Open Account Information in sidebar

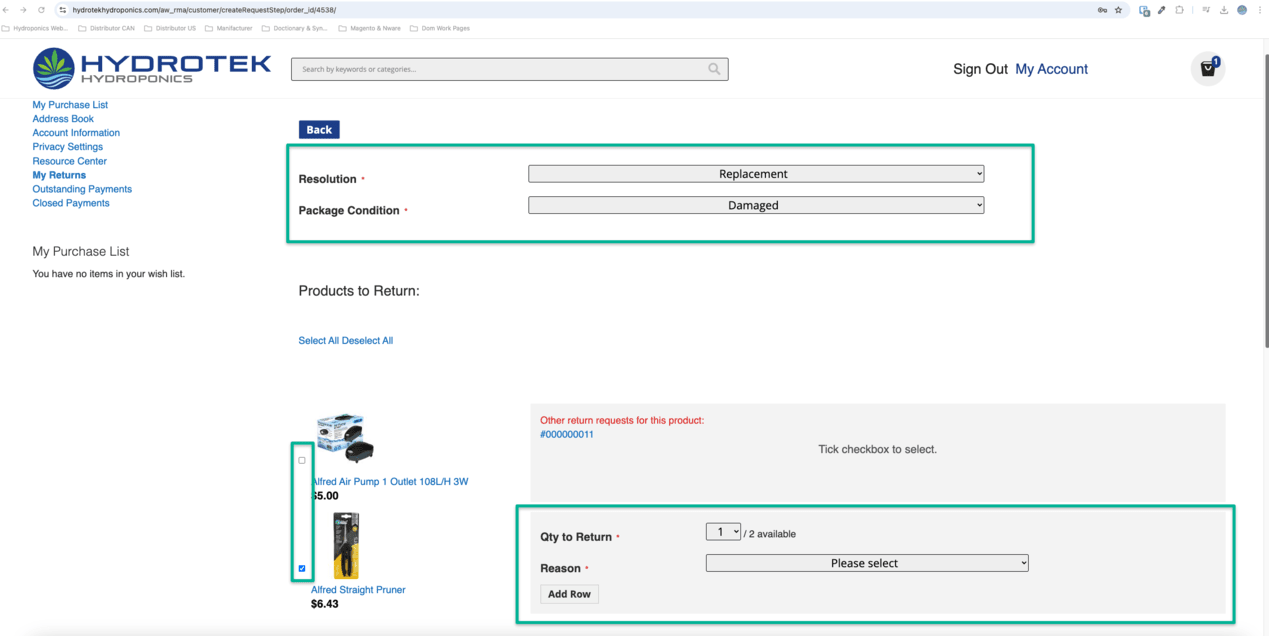pyautogui.click(x=76, y=133)
